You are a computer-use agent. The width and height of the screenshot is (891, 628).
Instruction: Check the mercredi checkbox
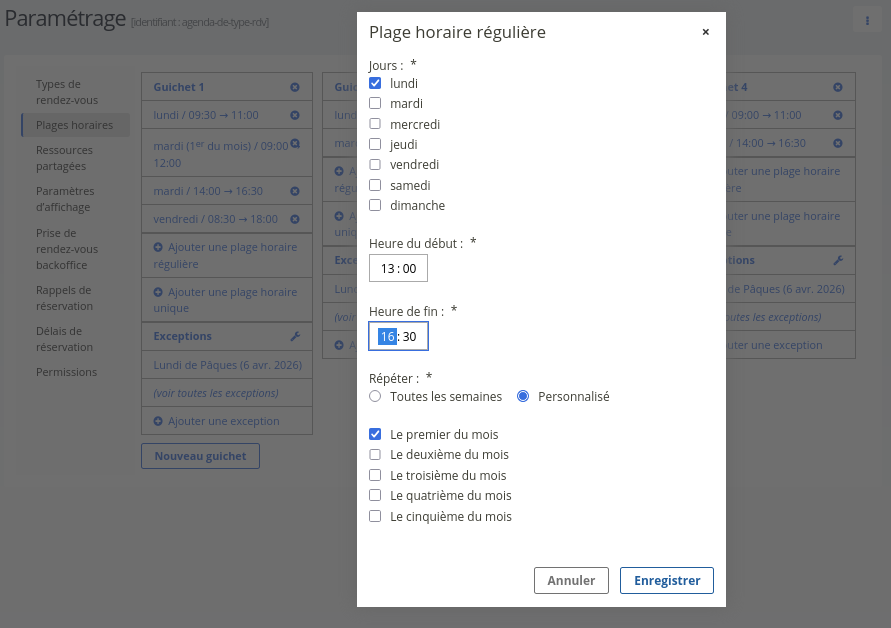[375, 125]
